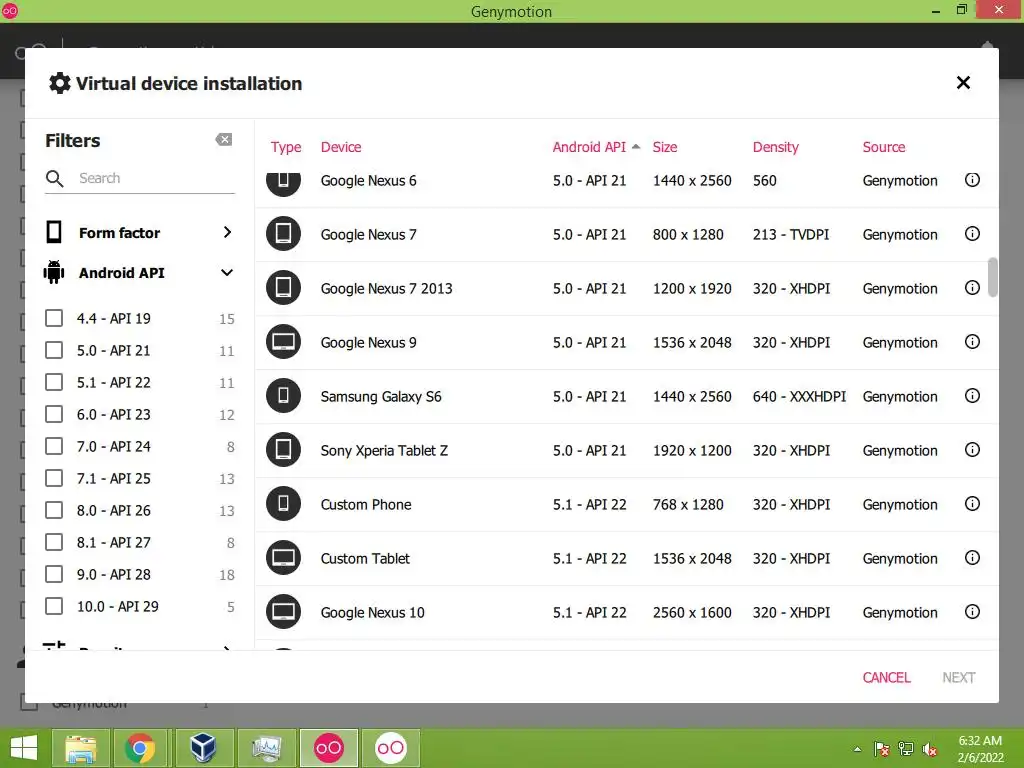Click the Custom Phone device name
This screenshot has height=768, width=1024.
pos(366,505)
